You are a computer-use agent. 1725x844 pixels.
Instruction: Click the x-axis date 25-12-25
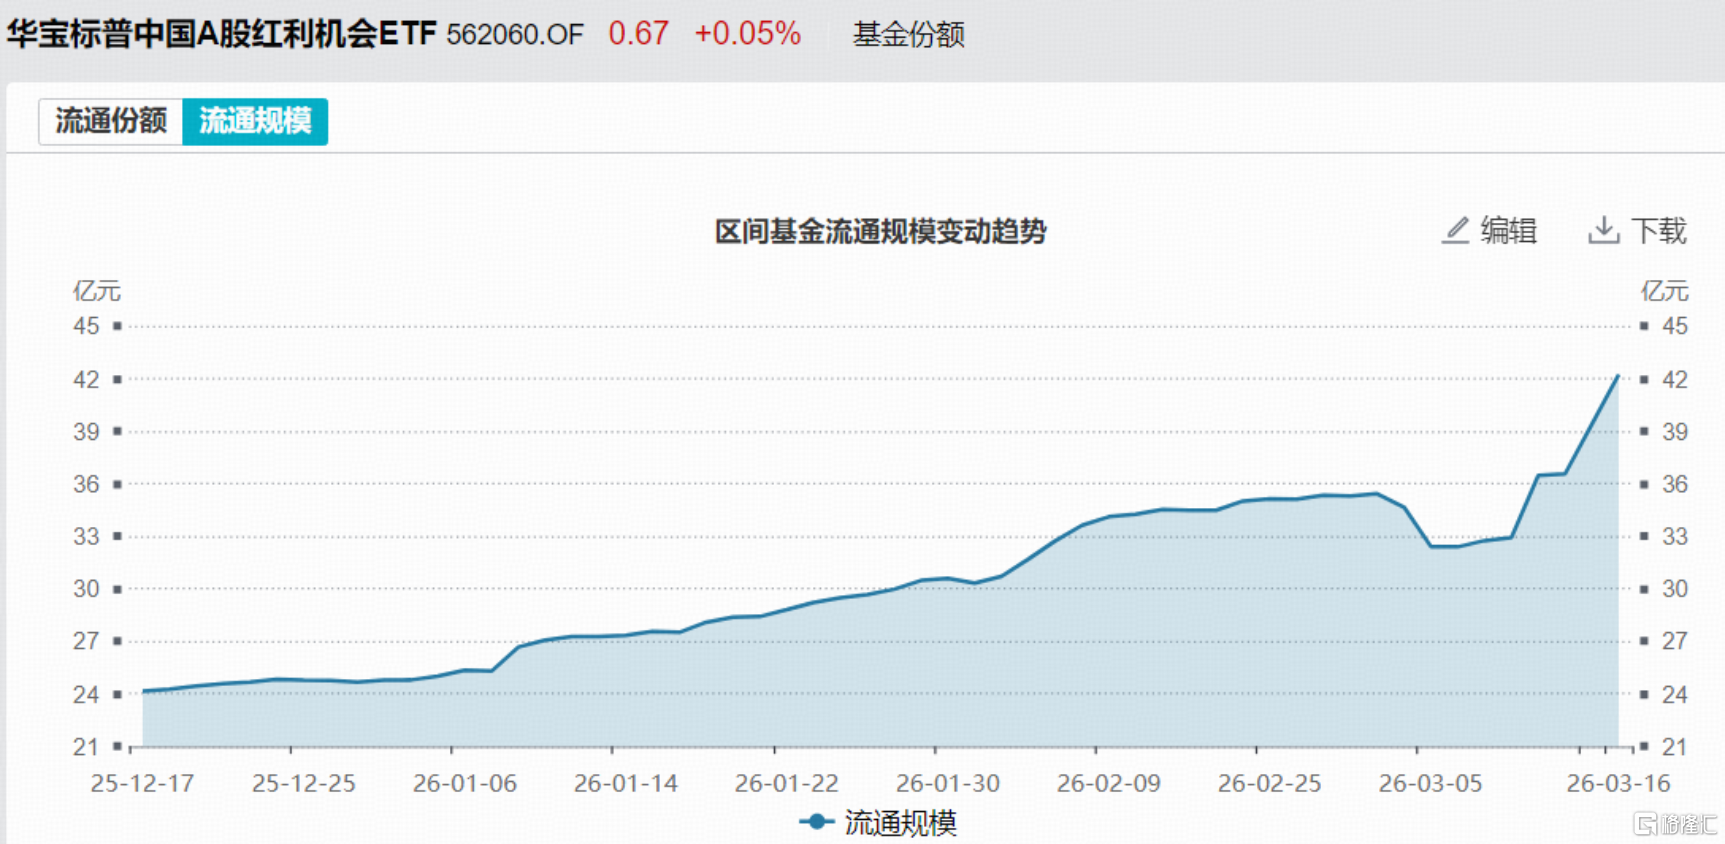[304, 783]
